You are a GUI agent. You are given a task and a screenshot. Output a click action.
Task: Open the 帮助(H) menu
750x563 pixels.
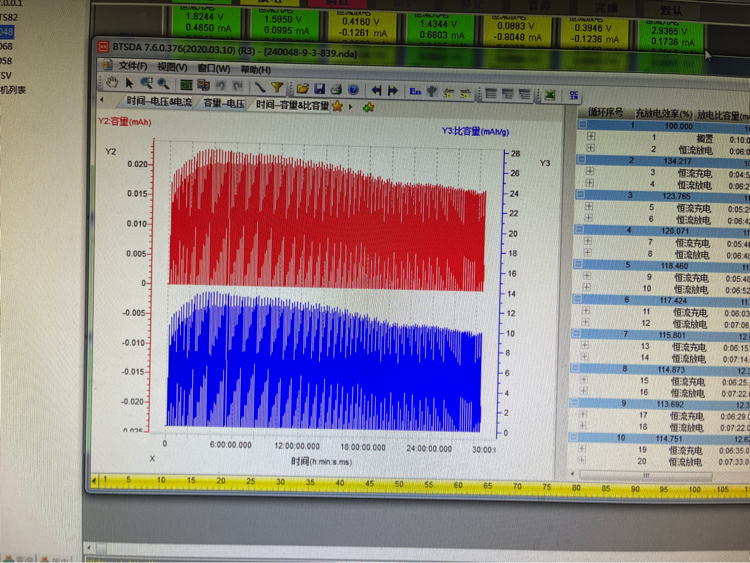255,69
